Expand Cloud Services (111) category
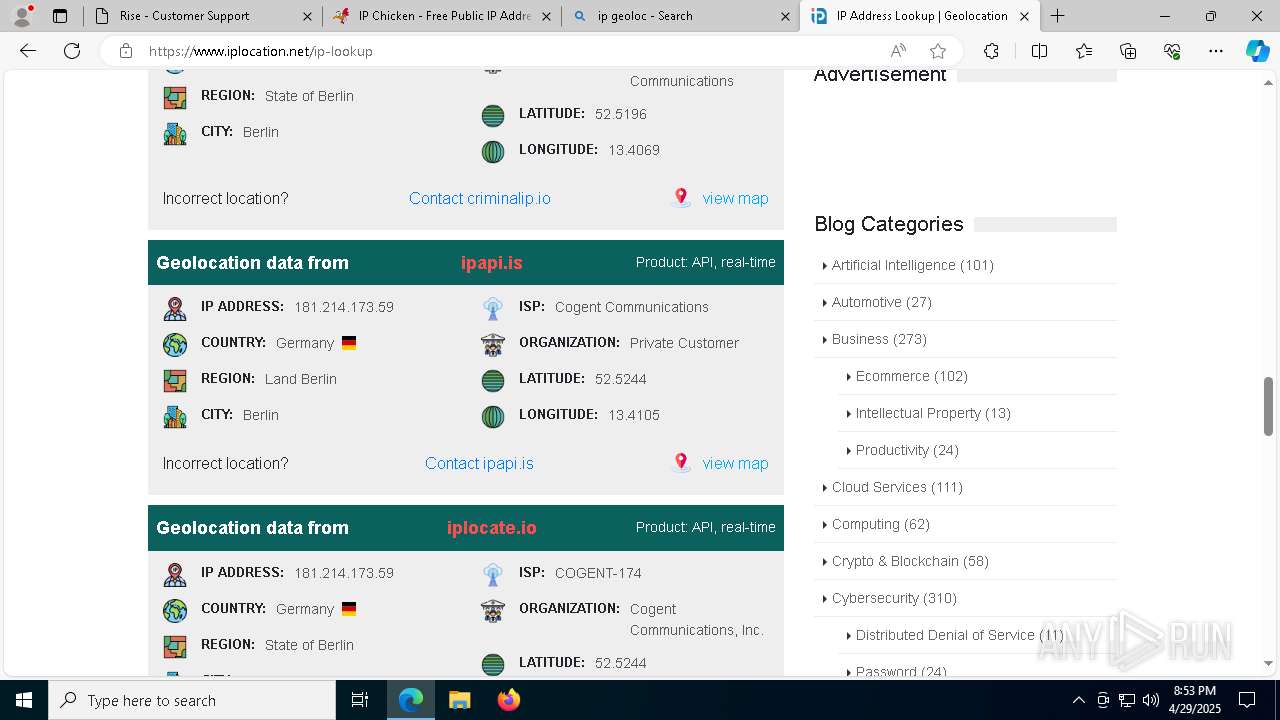 click(897, 487)
